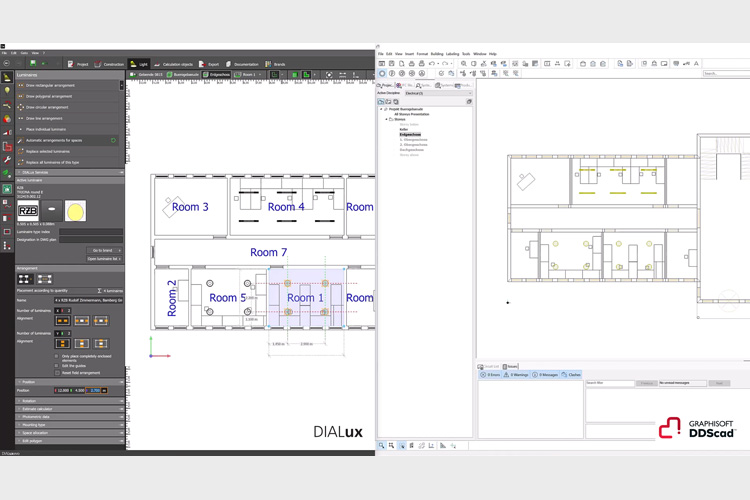Click the DDScad undo icon
This screenshot has width=750, height=500.
click(432, 63)
